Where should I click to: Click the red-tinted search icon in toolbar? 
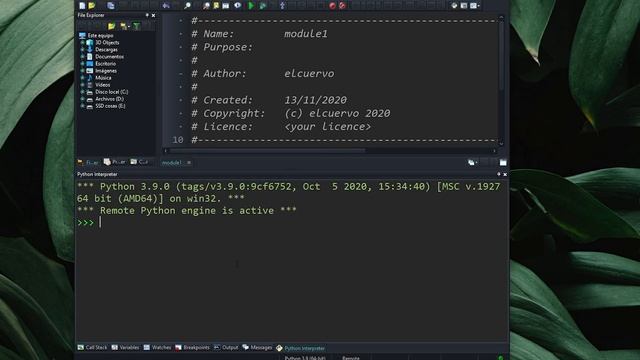click(207, 5)
